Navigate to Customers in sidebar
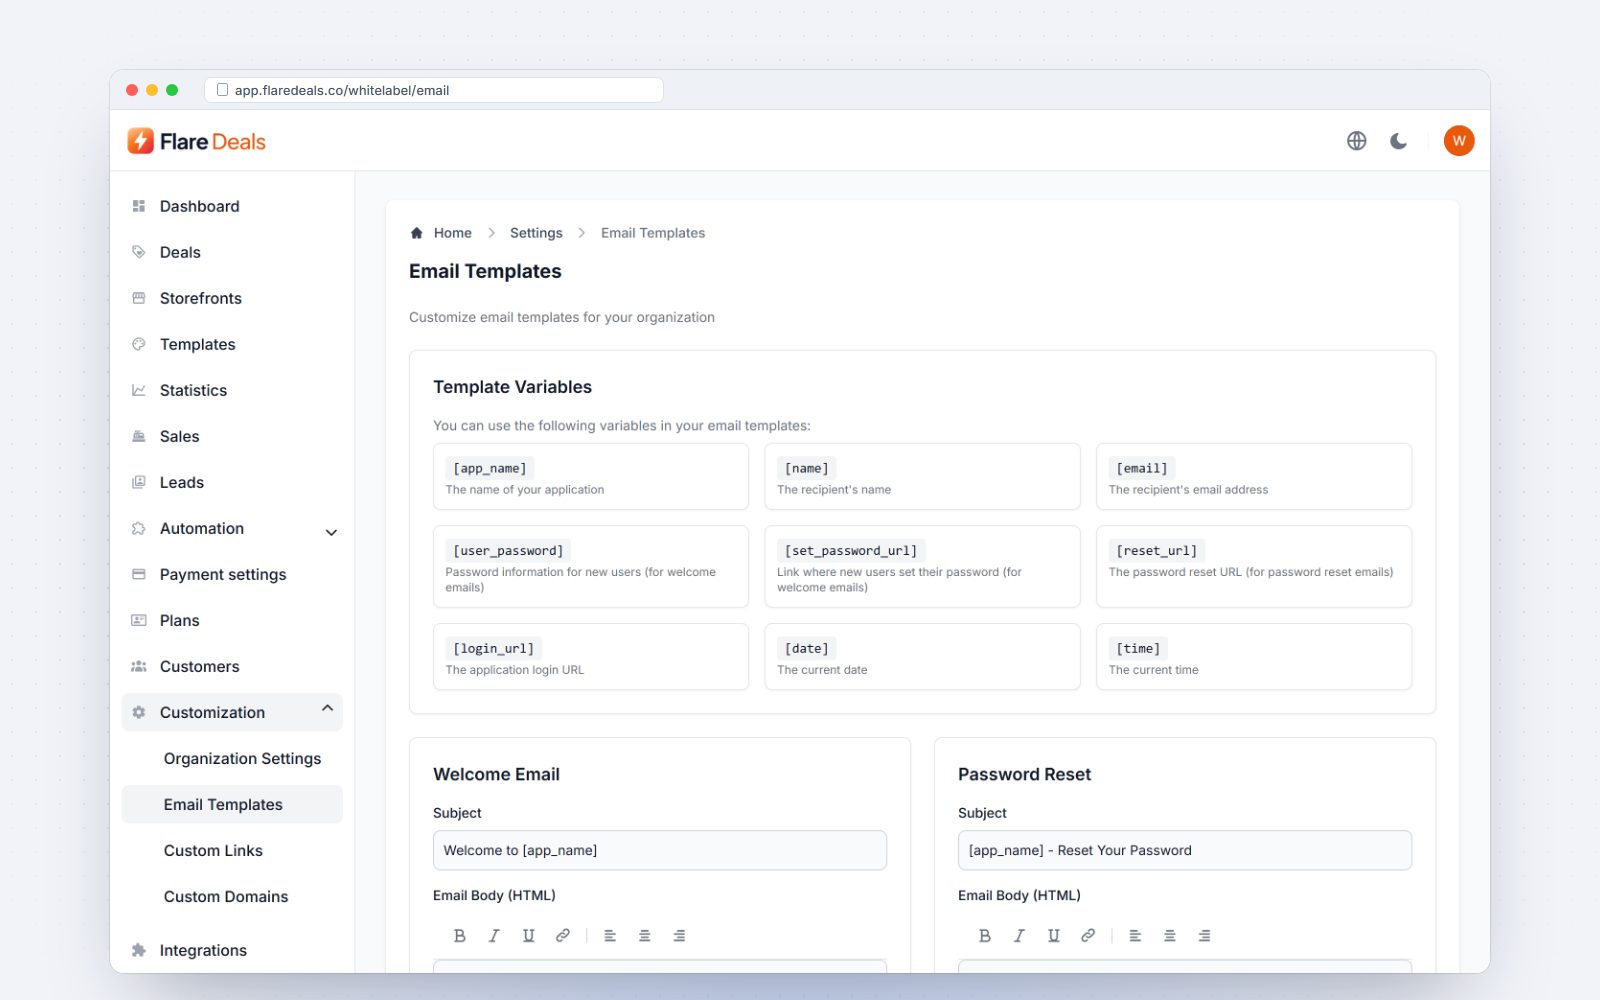This screenshot has width=1600, height=1000. (232, 666)
